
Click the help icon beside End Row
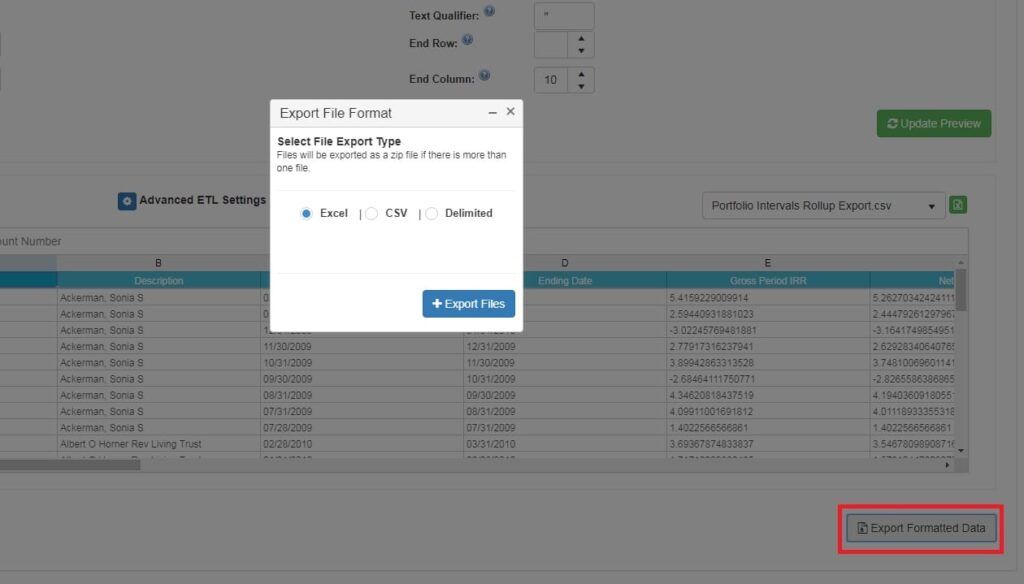point(467,41)
